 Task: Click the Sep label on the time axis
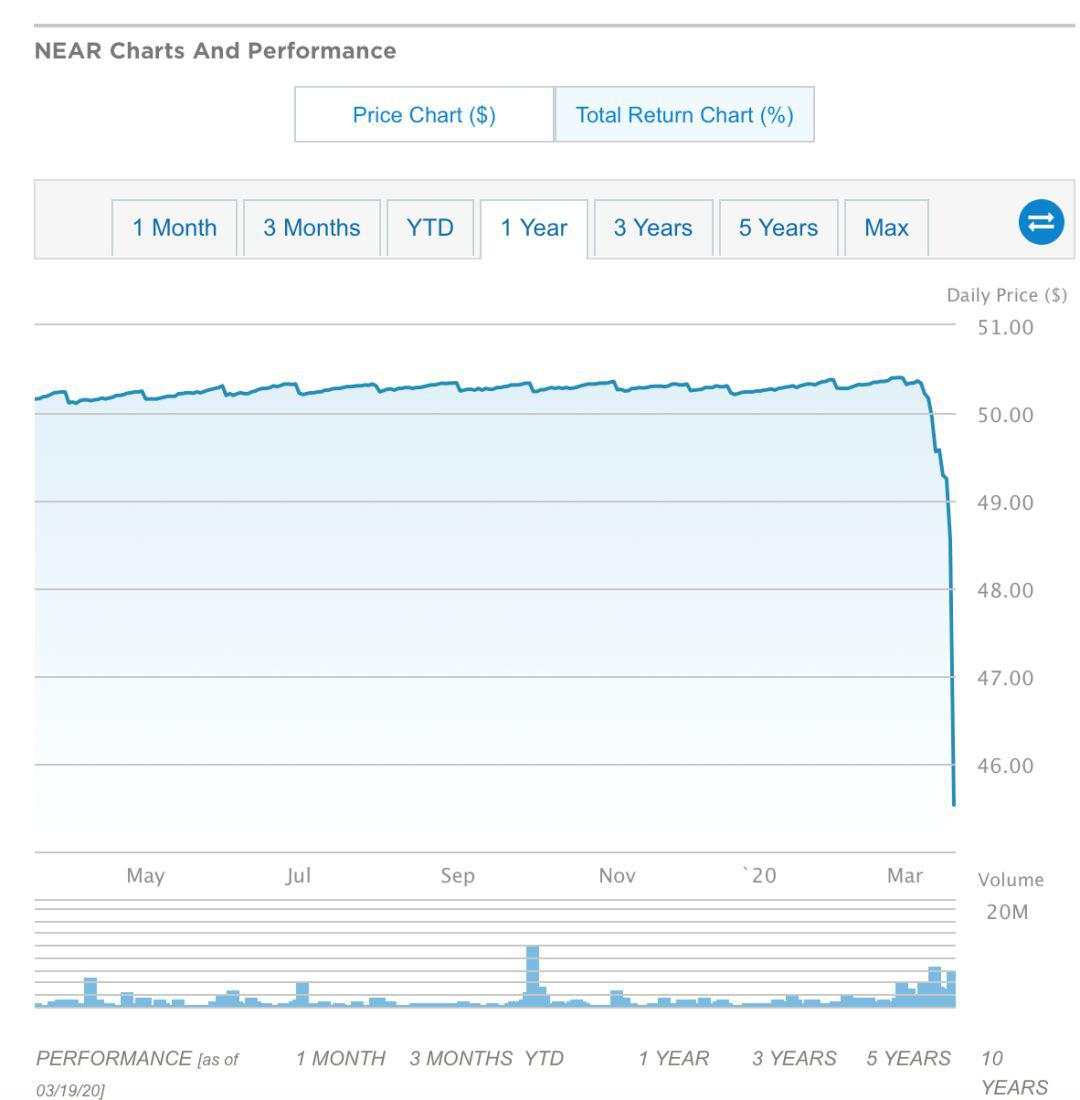(x=458, y=876)
